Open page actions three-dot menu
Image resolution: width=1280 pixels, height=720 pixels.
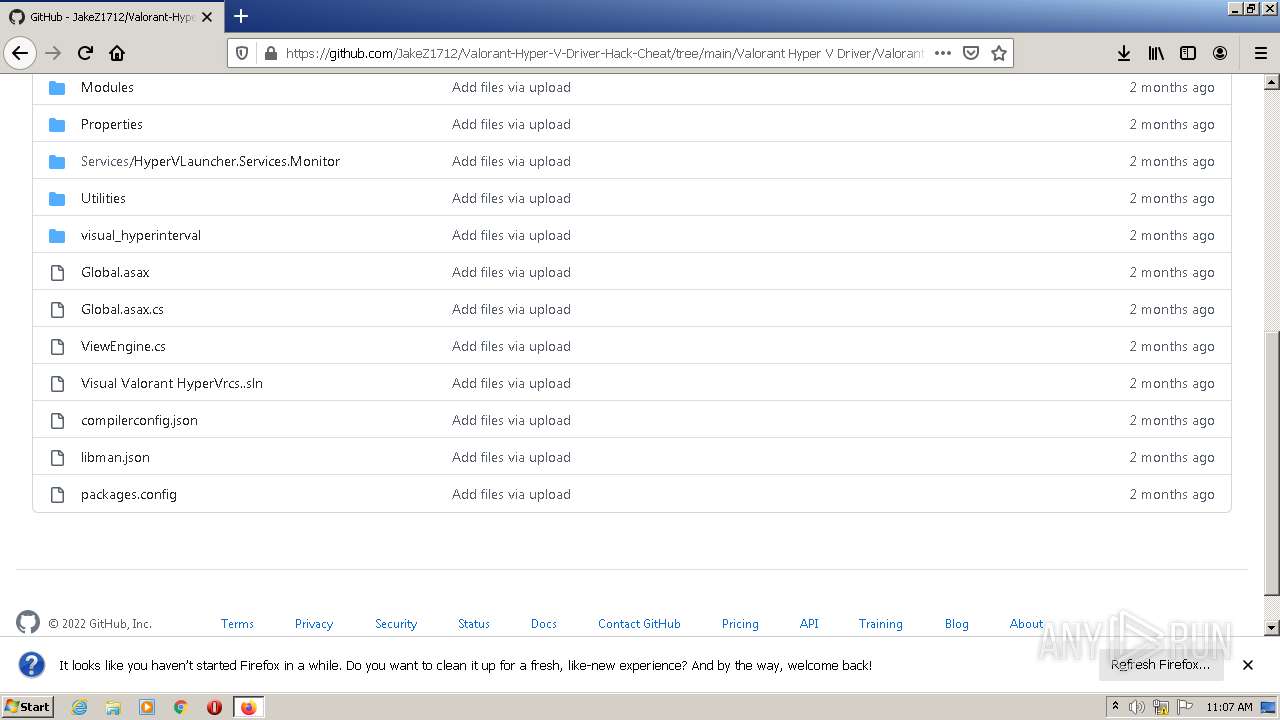point(942,53)
